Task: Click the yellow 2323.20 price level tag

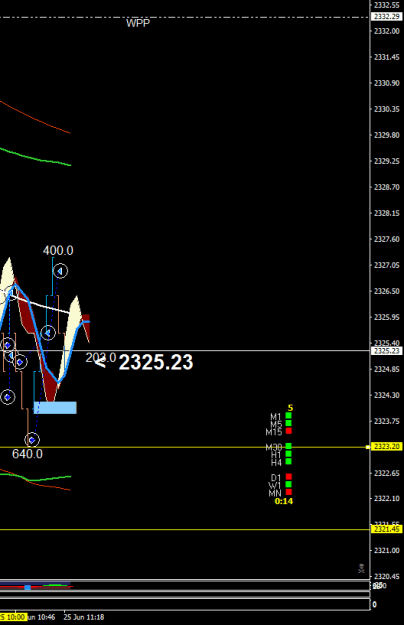Action: (x=386, y=446)
